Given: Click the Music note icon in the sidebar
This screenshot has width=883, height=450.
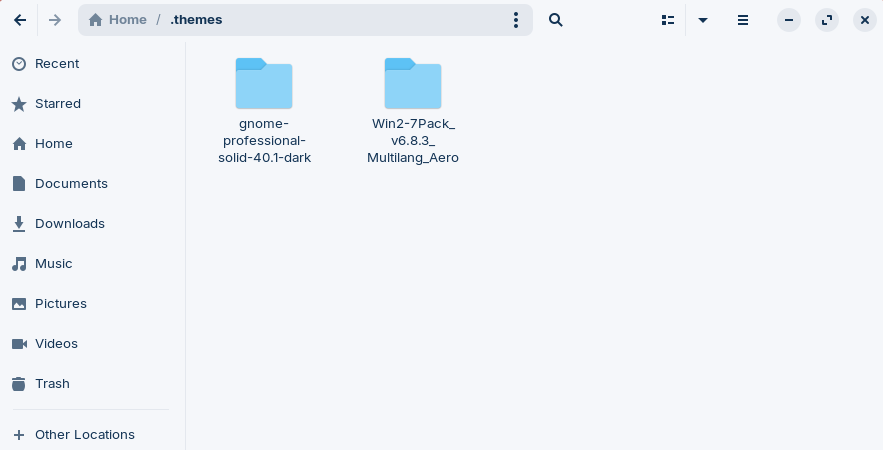Looking at the screenshot, I should pos(19,264).
